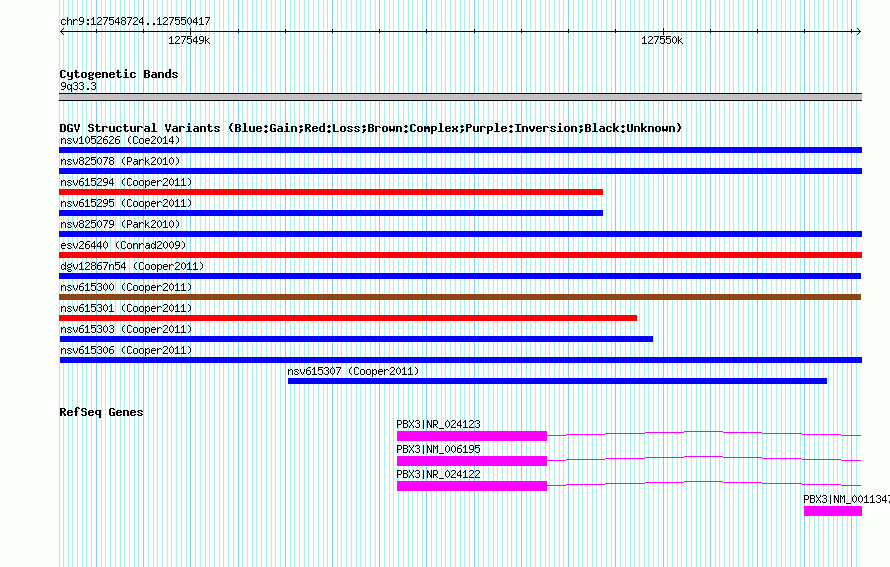The height and width of the screenshot is (567, 890).
Task: Click the nsv615300 (Cooper2011) label
Action: (126, 287)
